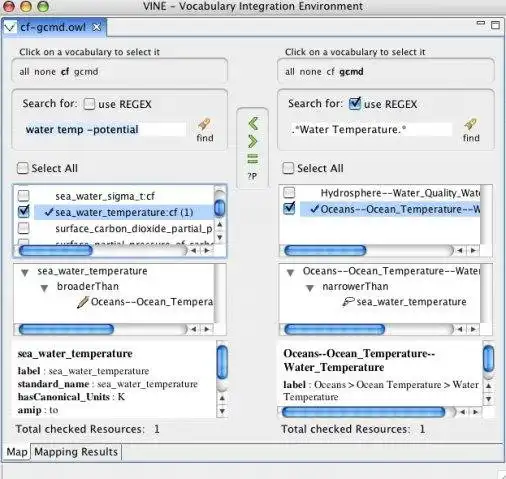Image resolution: width=506 pixels, height=479 pixels.
Task: Select 'gcmd' vocabulary in left panel
Action: click(x=86, y=72)
